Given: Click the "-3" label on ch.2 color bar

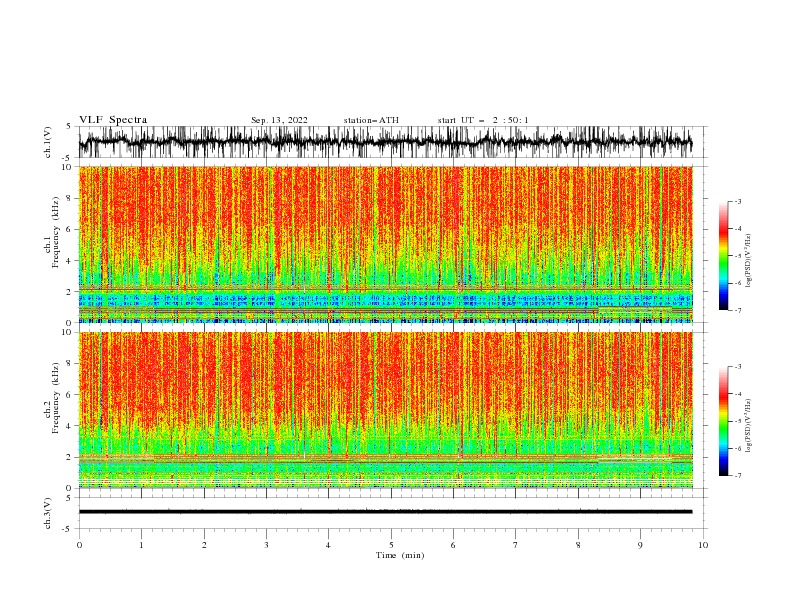Looking at the screenshot, I should pos(738,367).
